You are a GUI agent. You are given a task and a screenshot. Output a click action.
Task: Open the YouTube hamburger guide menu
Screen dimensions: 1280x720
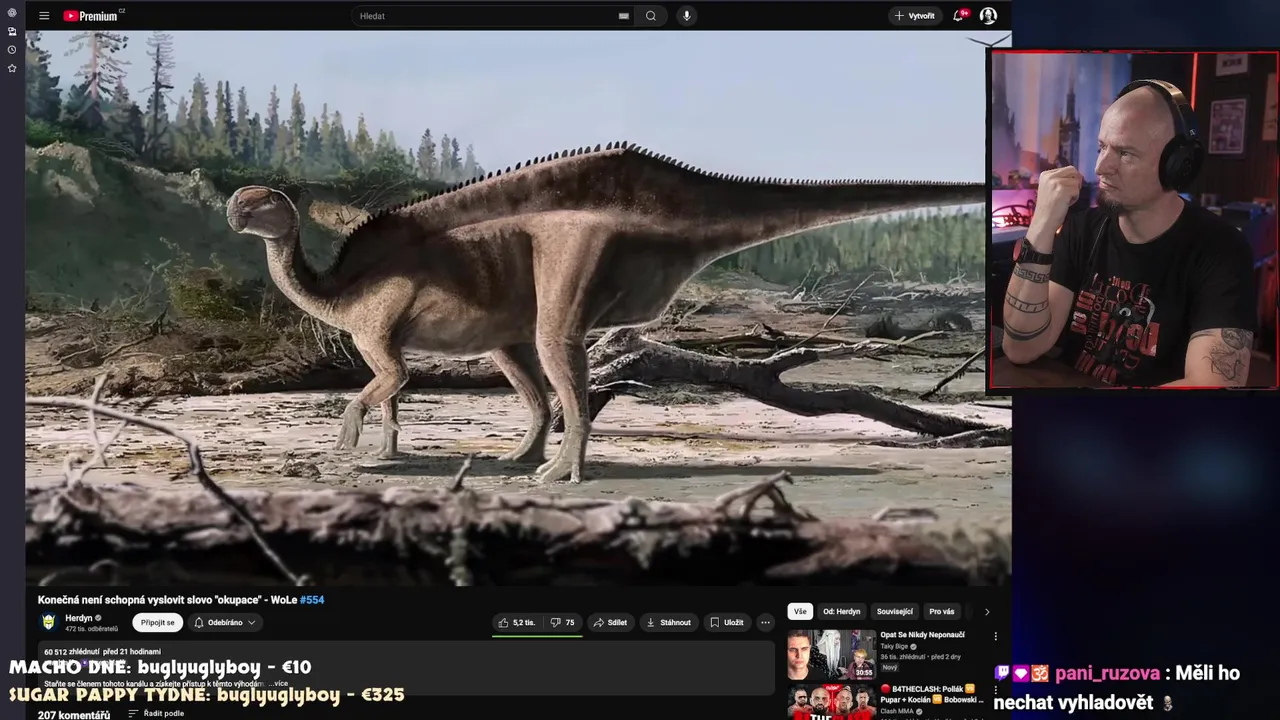pyautogui.click(x=44, y=16)
